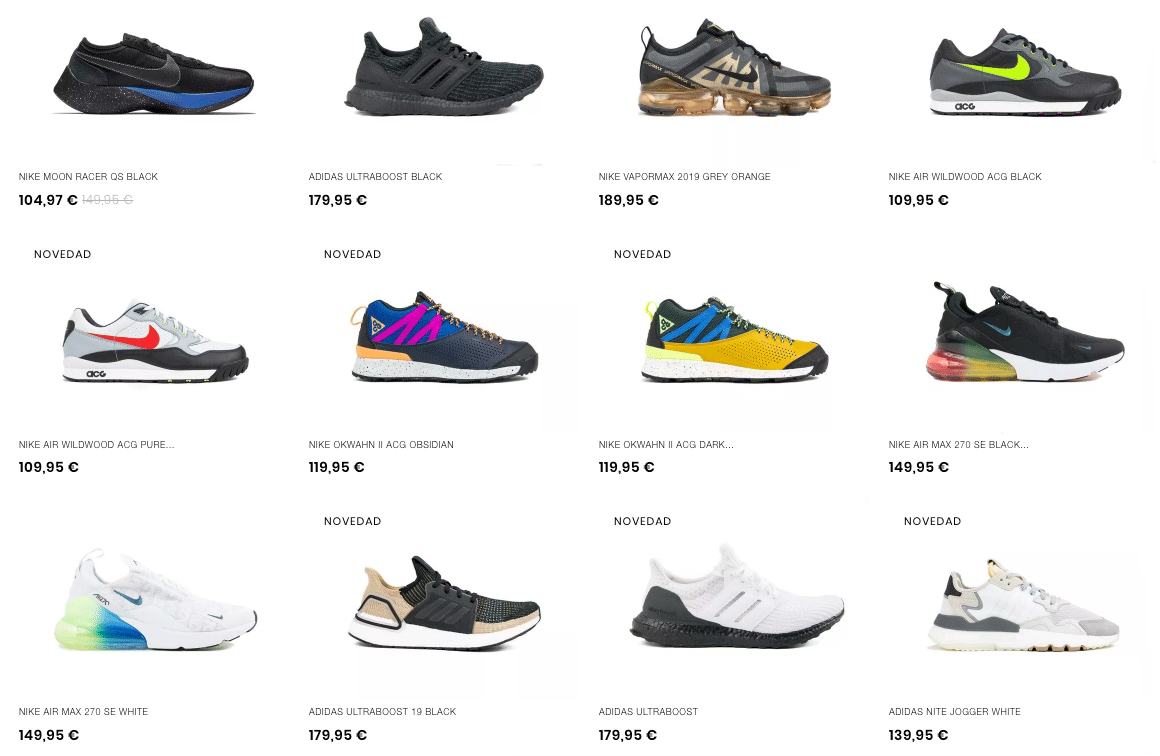The height and width of the screenshot is (756, 1160).
Task: Click the Adidas Ultraboost Black shoe photo
Action: click(444, 67)
